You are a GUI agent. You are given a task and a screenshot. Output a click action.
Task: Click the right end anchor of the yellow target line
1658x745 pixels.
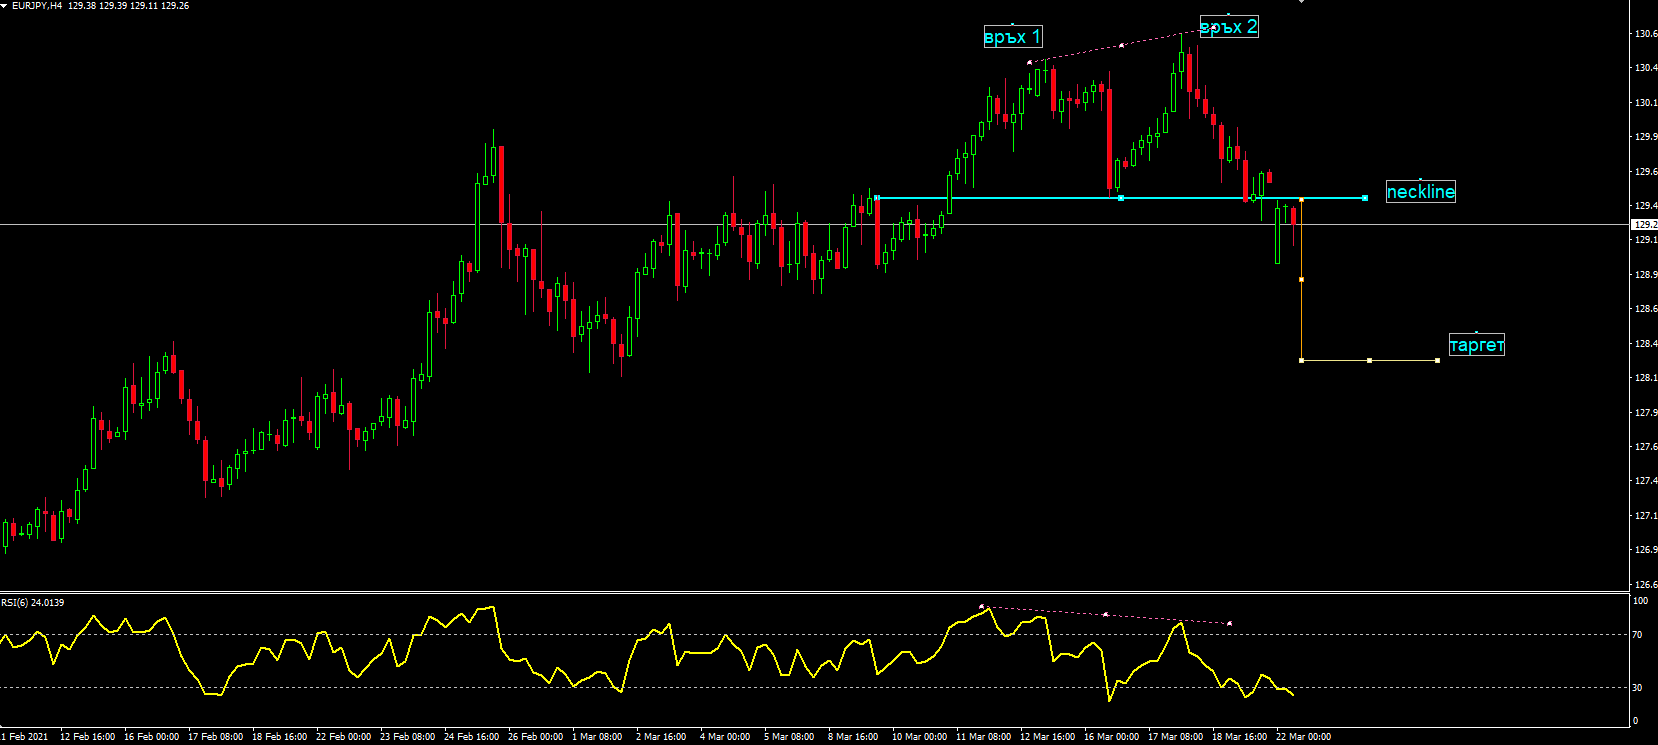pos(1438,360)
